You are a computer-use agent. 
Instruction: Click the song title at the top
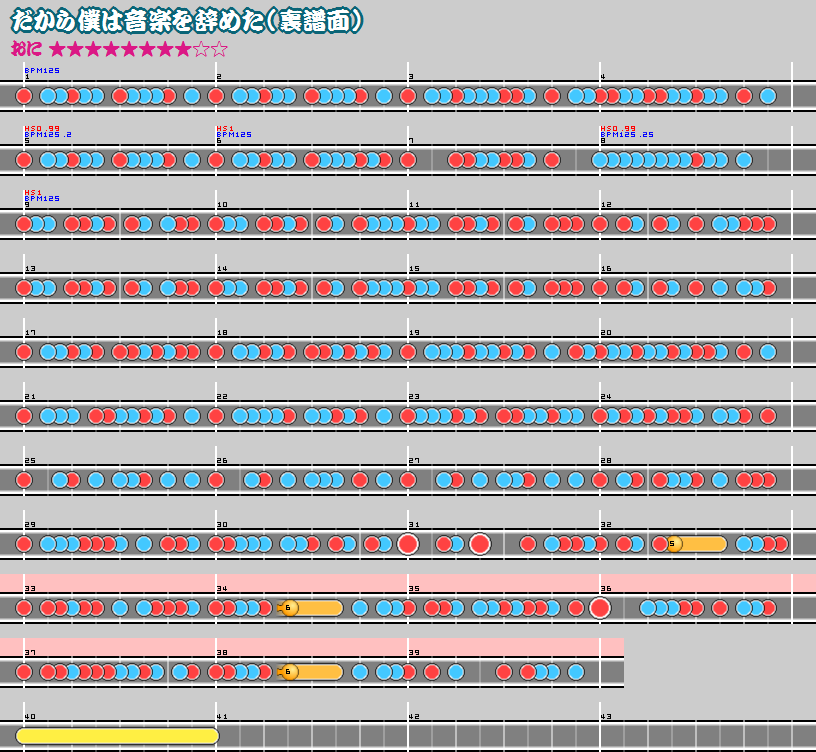click(186, 21)
